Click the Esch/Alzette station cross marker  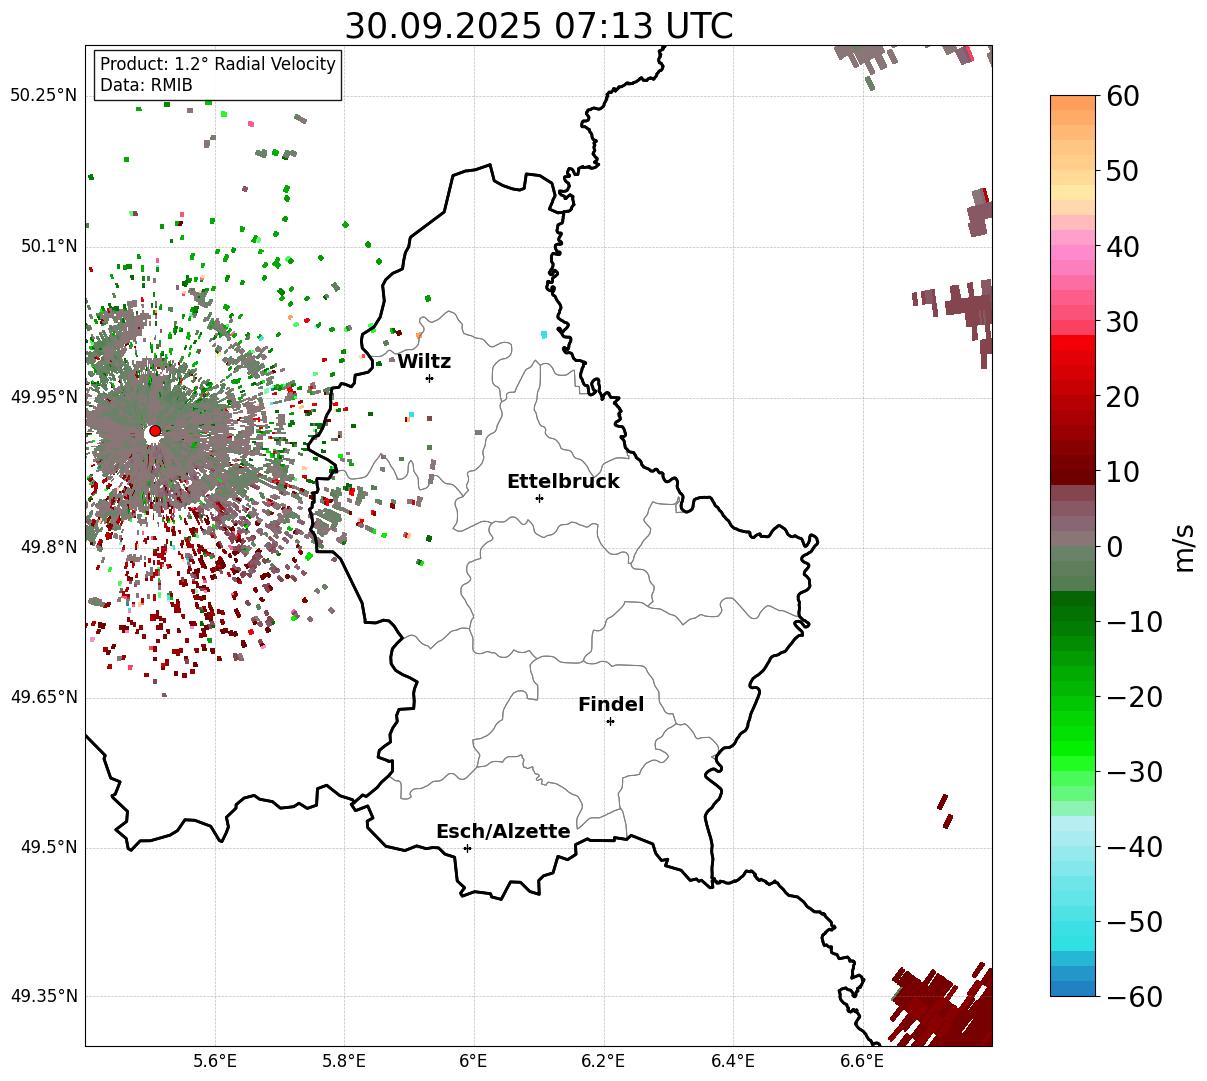pyautogui.click(x=467, y=848)
